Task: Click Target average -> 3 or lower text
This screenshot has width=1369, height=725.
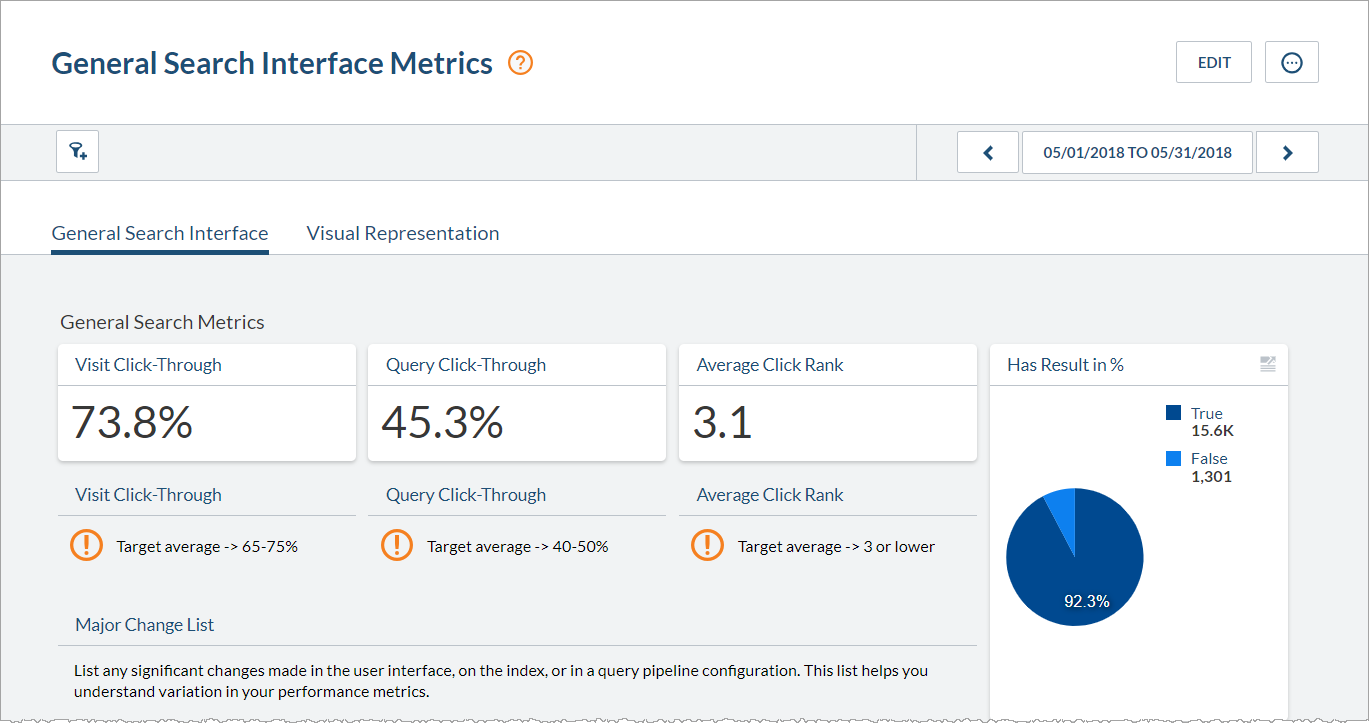Action: pyautogui.click(x=836, y=547)
